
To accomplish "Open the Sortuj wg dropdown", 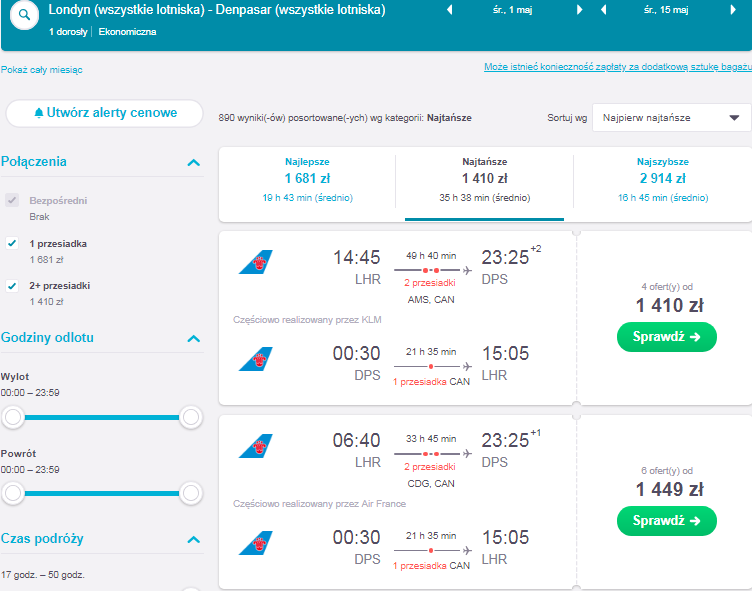I will click(671, 118).
